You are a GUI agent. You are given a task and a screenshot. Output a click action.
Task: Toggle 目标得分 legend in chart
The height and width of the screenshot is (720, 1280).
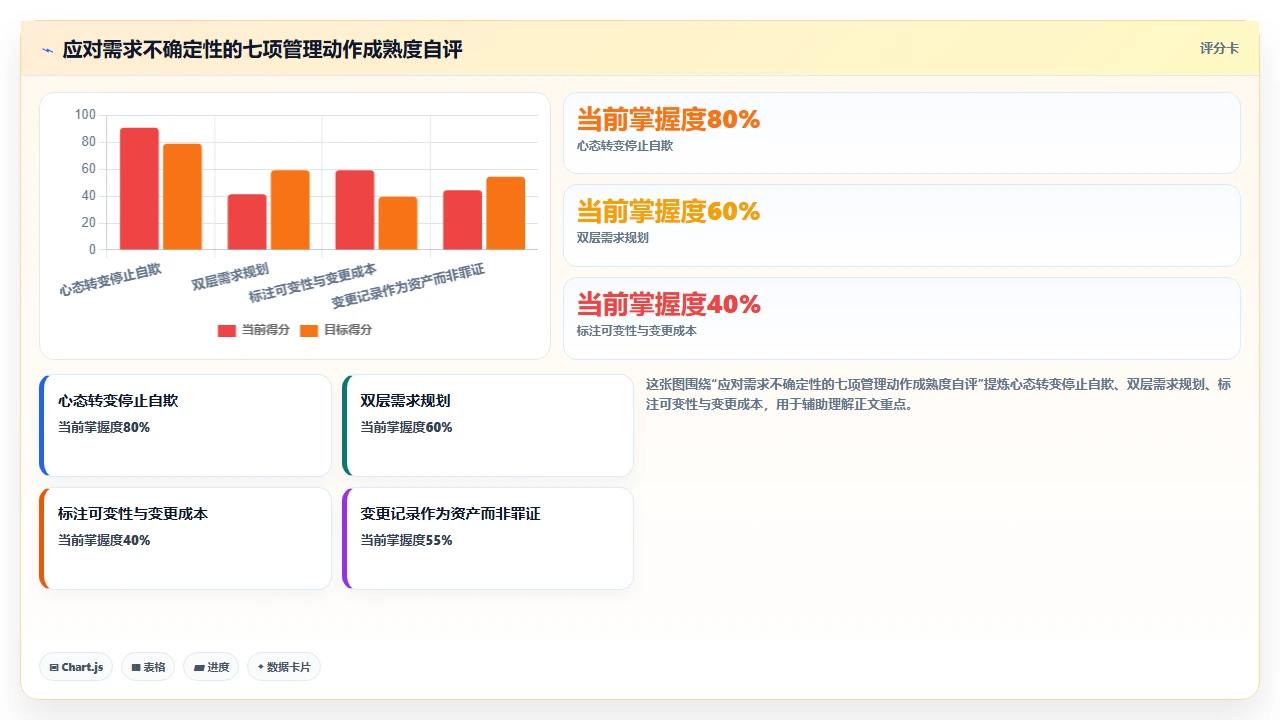tap(336, 330)
